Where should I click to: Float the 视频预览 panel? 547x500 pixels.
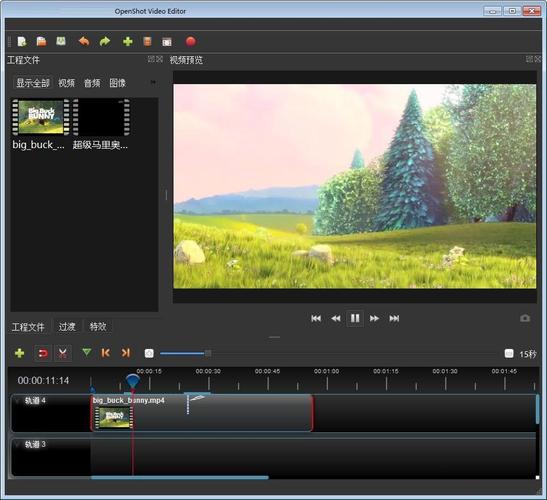tap(529, 59)
